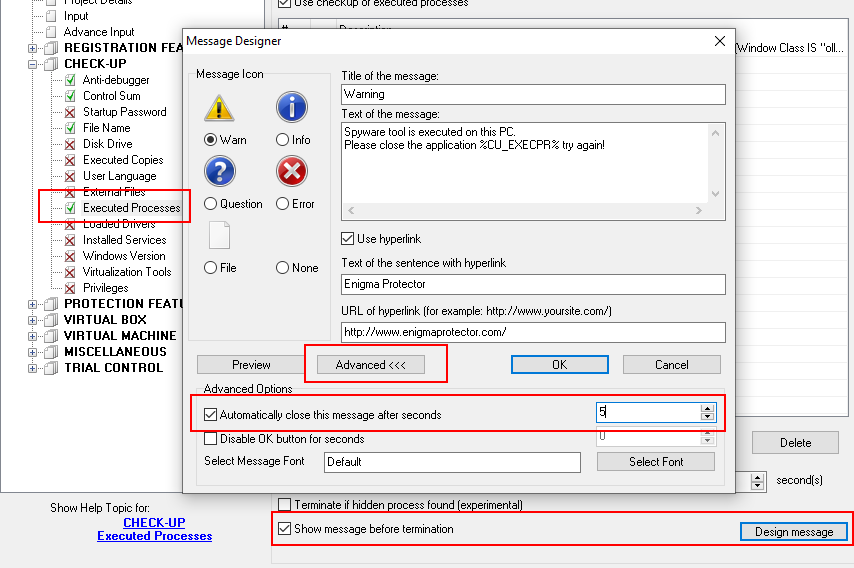
Task: Click the Preview button
Action: pyautogui.click(x=251, y=365)
